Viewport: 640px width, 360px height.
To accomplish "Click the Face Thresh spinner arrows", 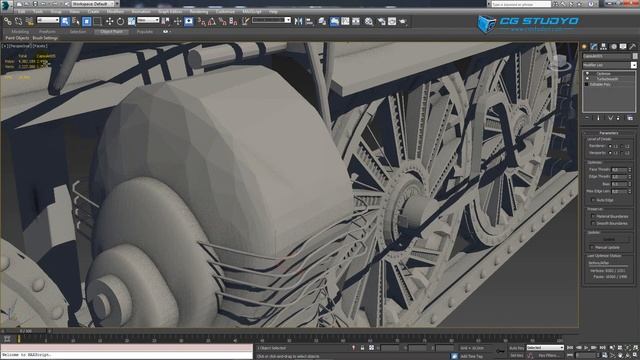I will [630, 169].
